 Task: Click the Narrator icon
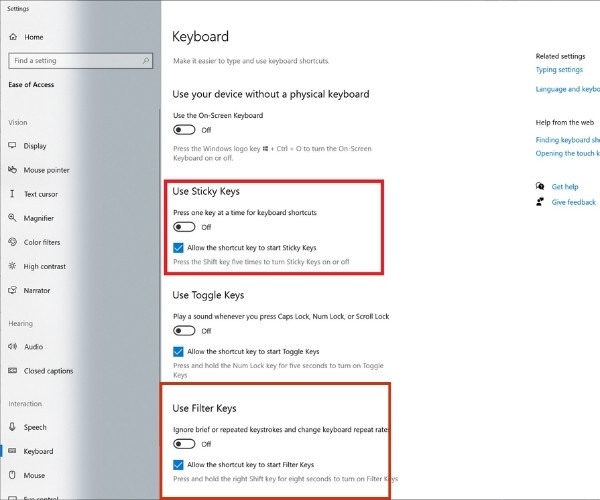(12, 290)
